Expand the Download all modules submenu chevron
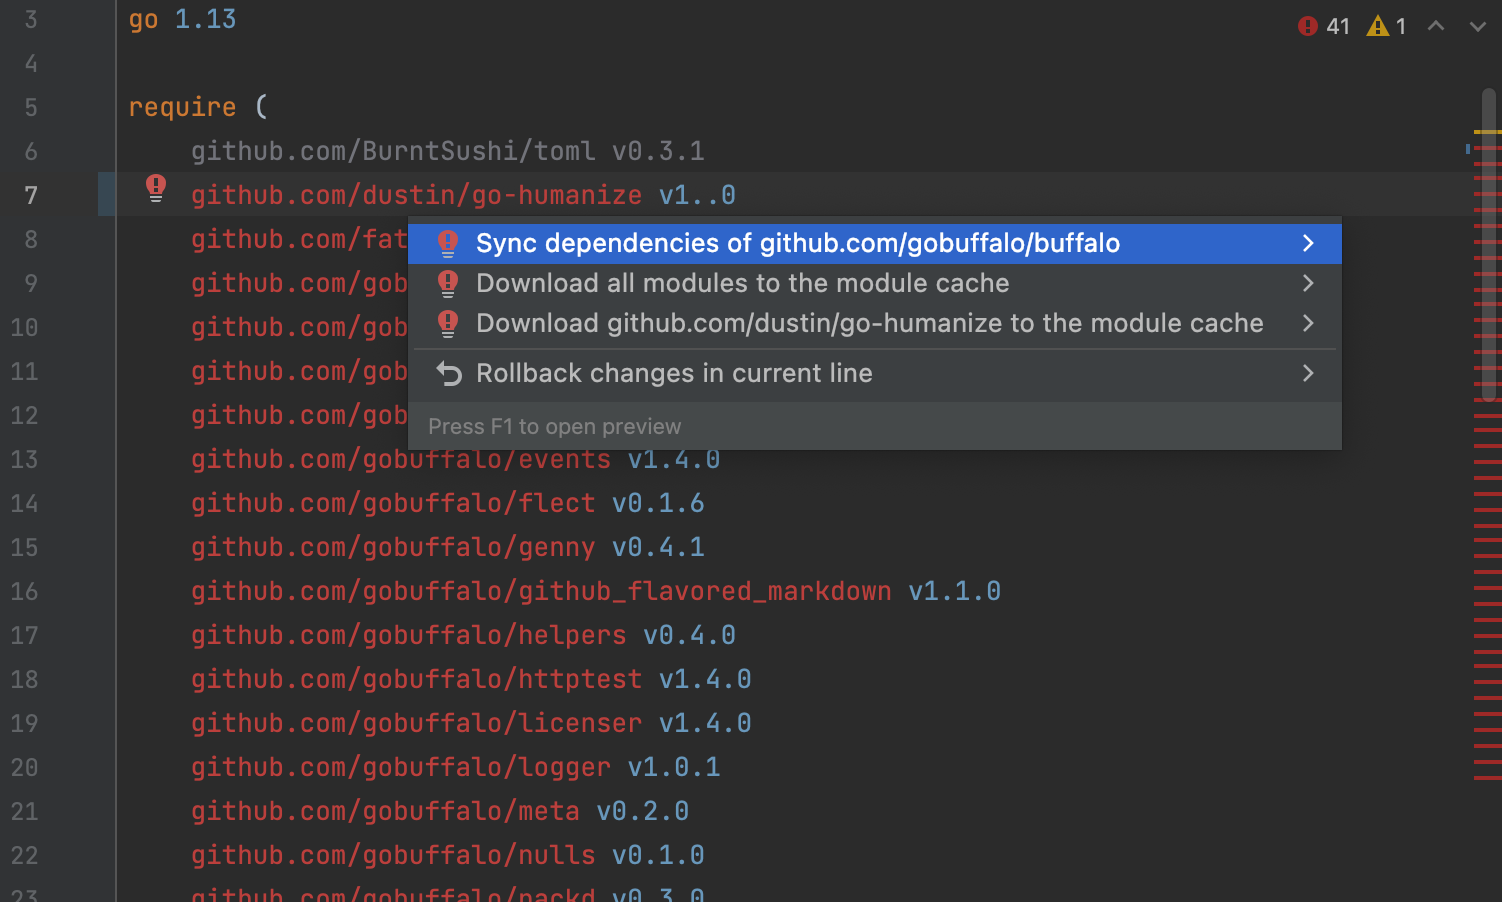The height and width of the screenshot is (902, 1502). 1308,283
